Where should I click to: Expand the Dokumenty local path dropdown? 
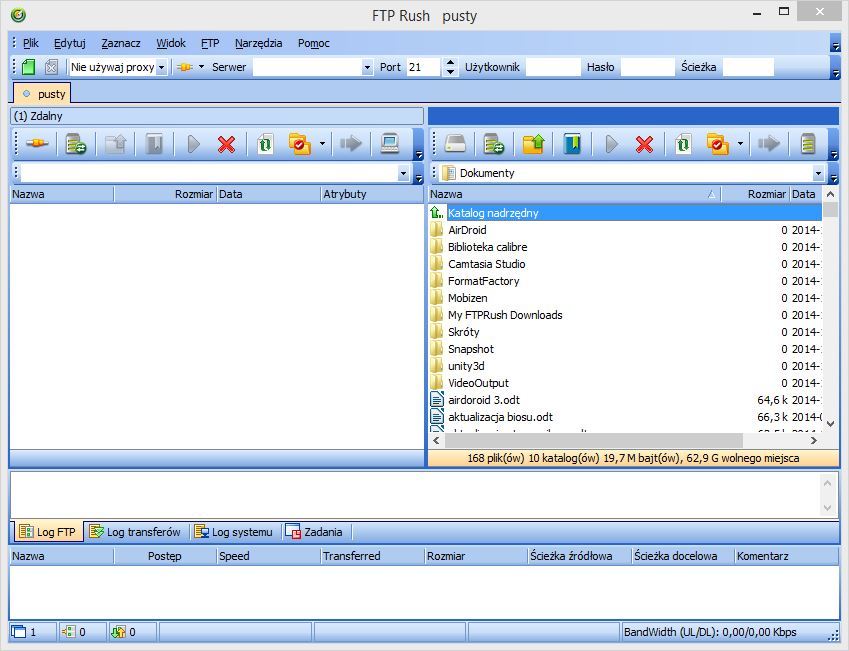point(818,173)
